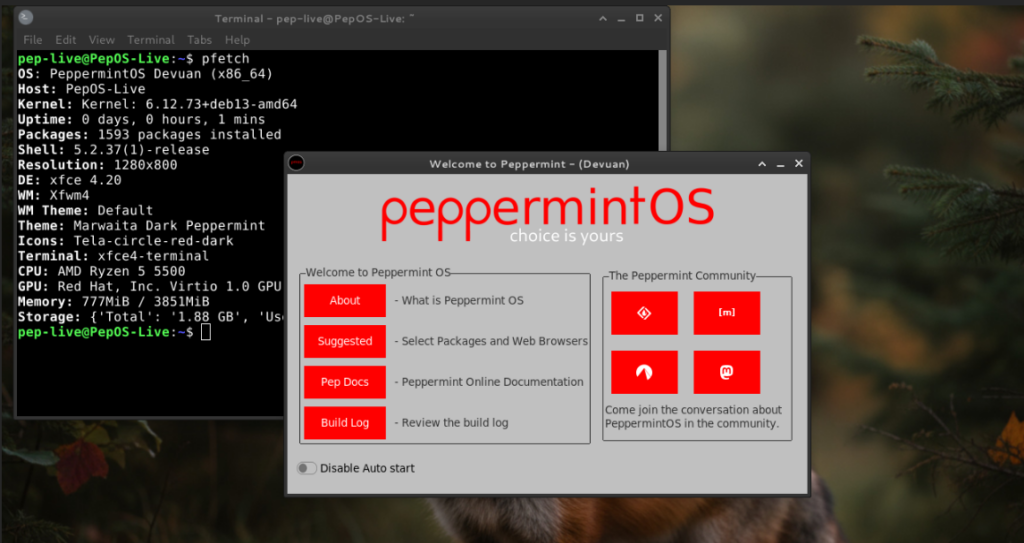Expand the View menu in Terminal
The image size is (1024, 543).
[x=101, y=40]
